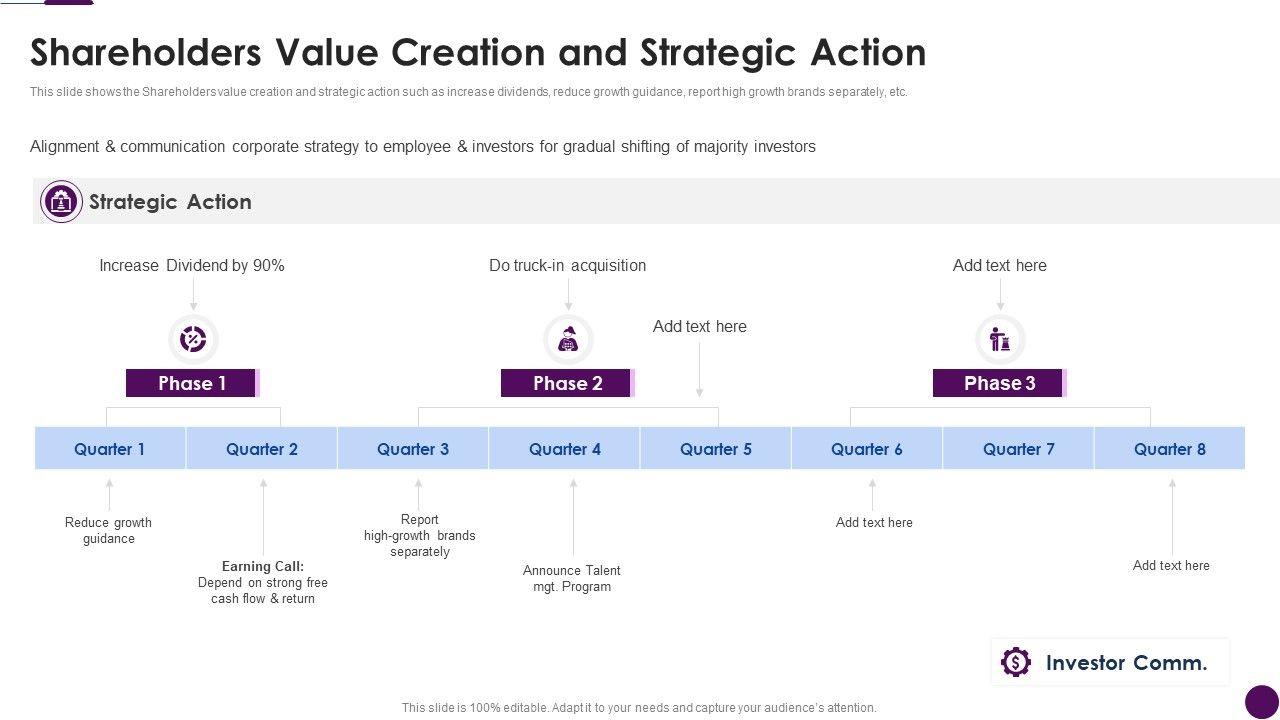Click the acquisition person icon above Phase 2
This screenshot has height=720, width=1280.
point(568,340)
